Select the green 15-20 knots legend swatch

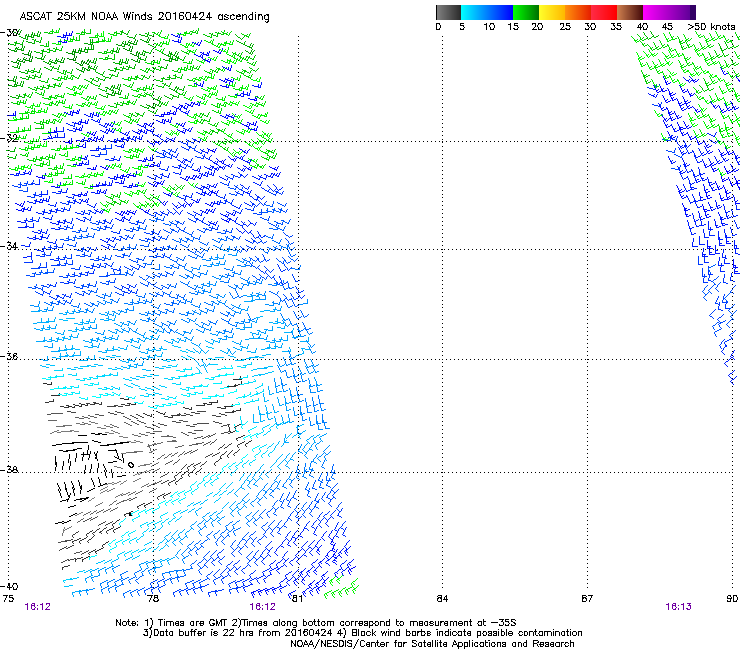pyautogui.click(x=526, y=12)
